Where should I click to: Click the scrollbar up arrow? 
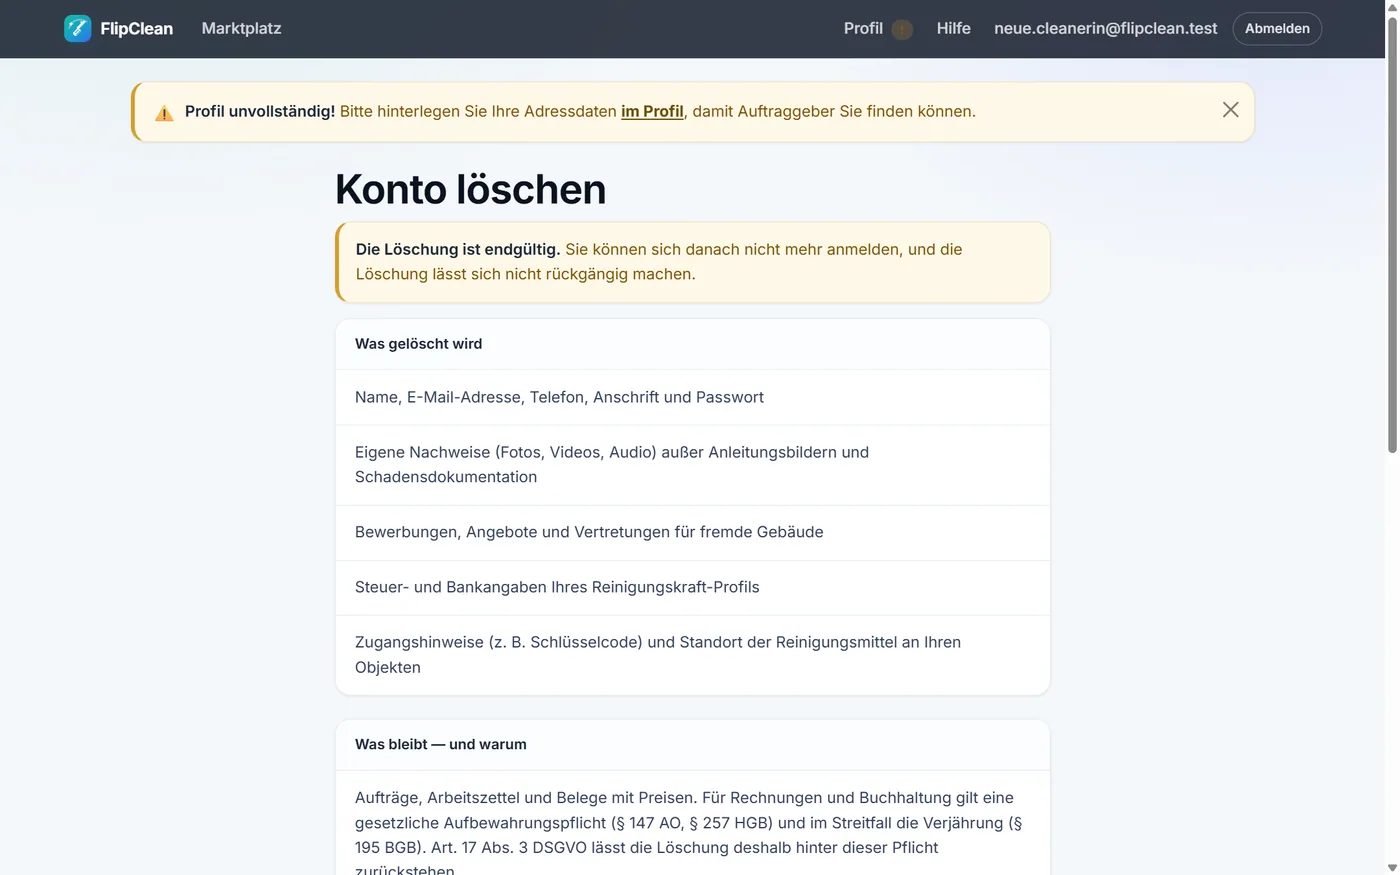1392,7
